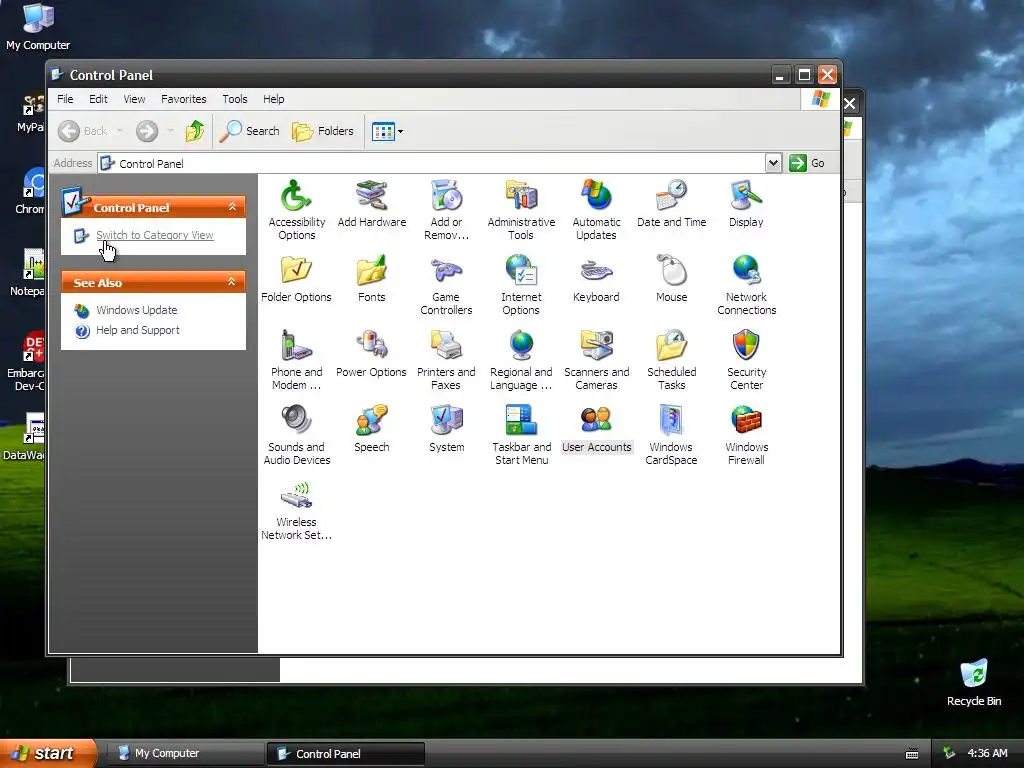
Task: Open the Tools menu
Action: pos(234,99)
